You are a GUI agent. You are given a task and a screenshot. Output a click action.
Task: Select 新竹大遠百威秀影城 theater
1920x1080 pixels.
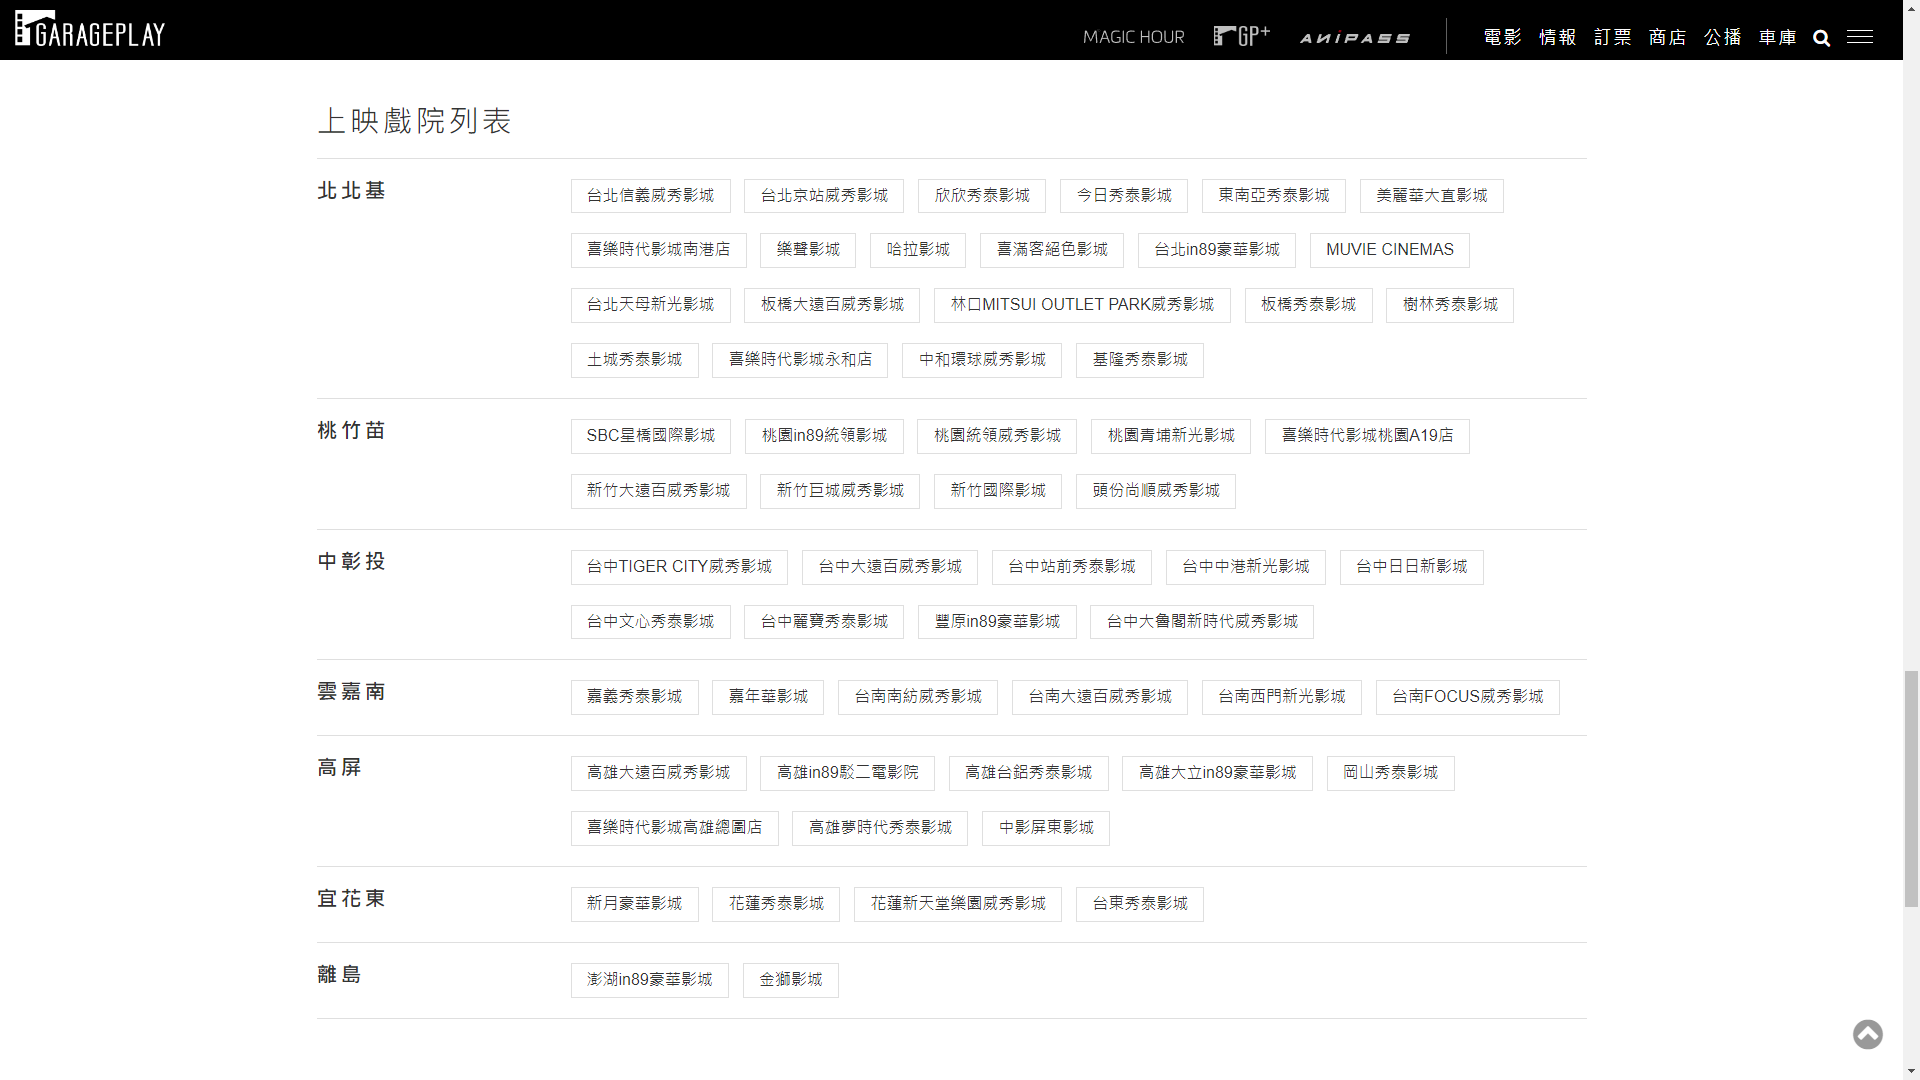pyautogui.click(x=659, y=491)
